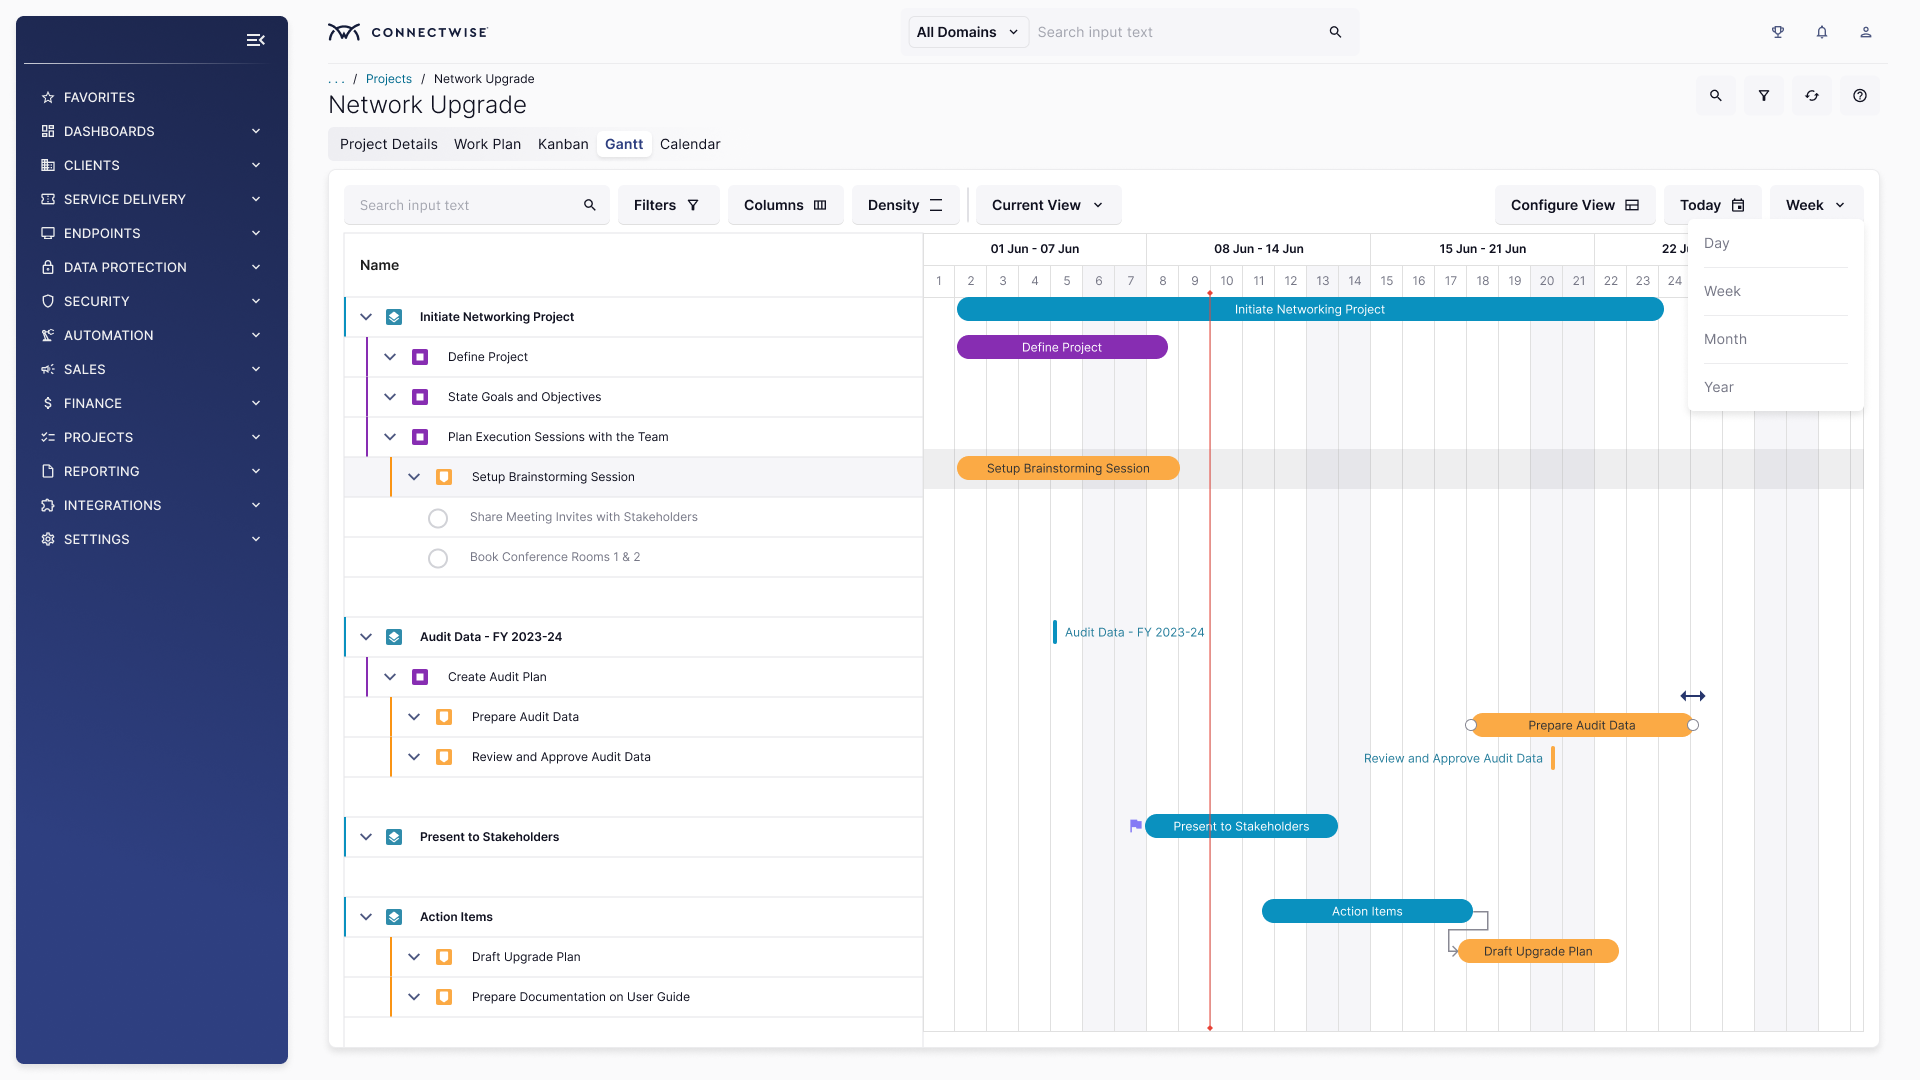The height and width of the screenshot is (1080, 1920).
Task: Mark Book Conference Rooms 1 & 2 complete
Action: click(x=438, y=558)
